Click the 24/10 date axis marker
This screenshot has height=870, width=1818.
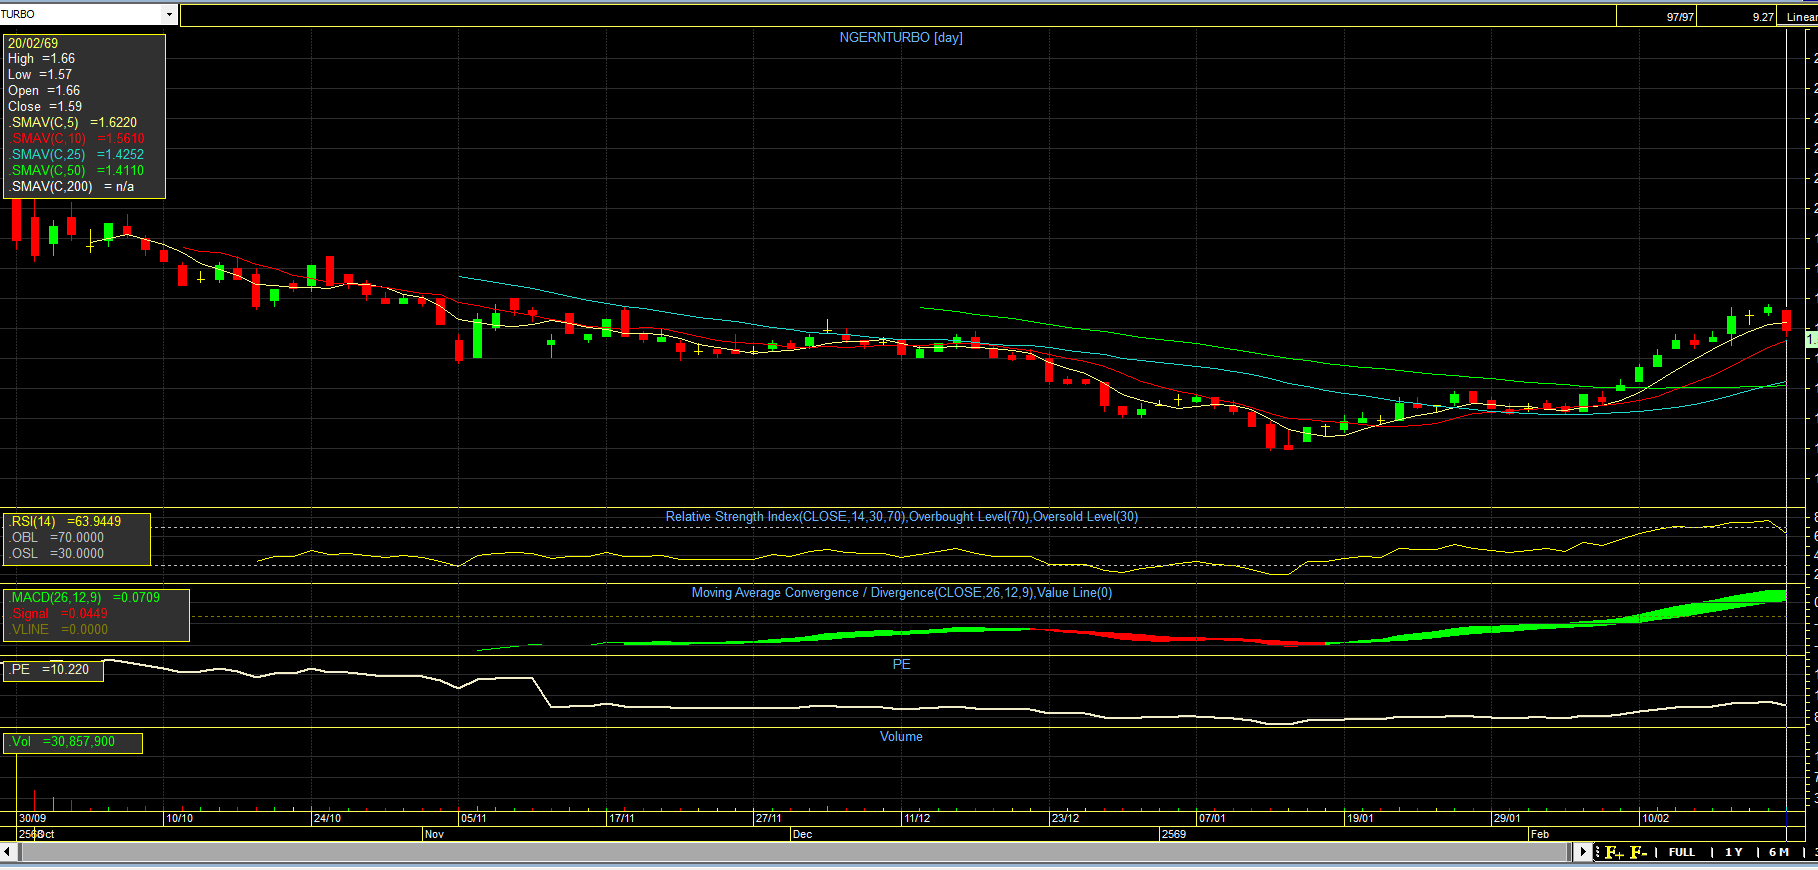point(327,818)
